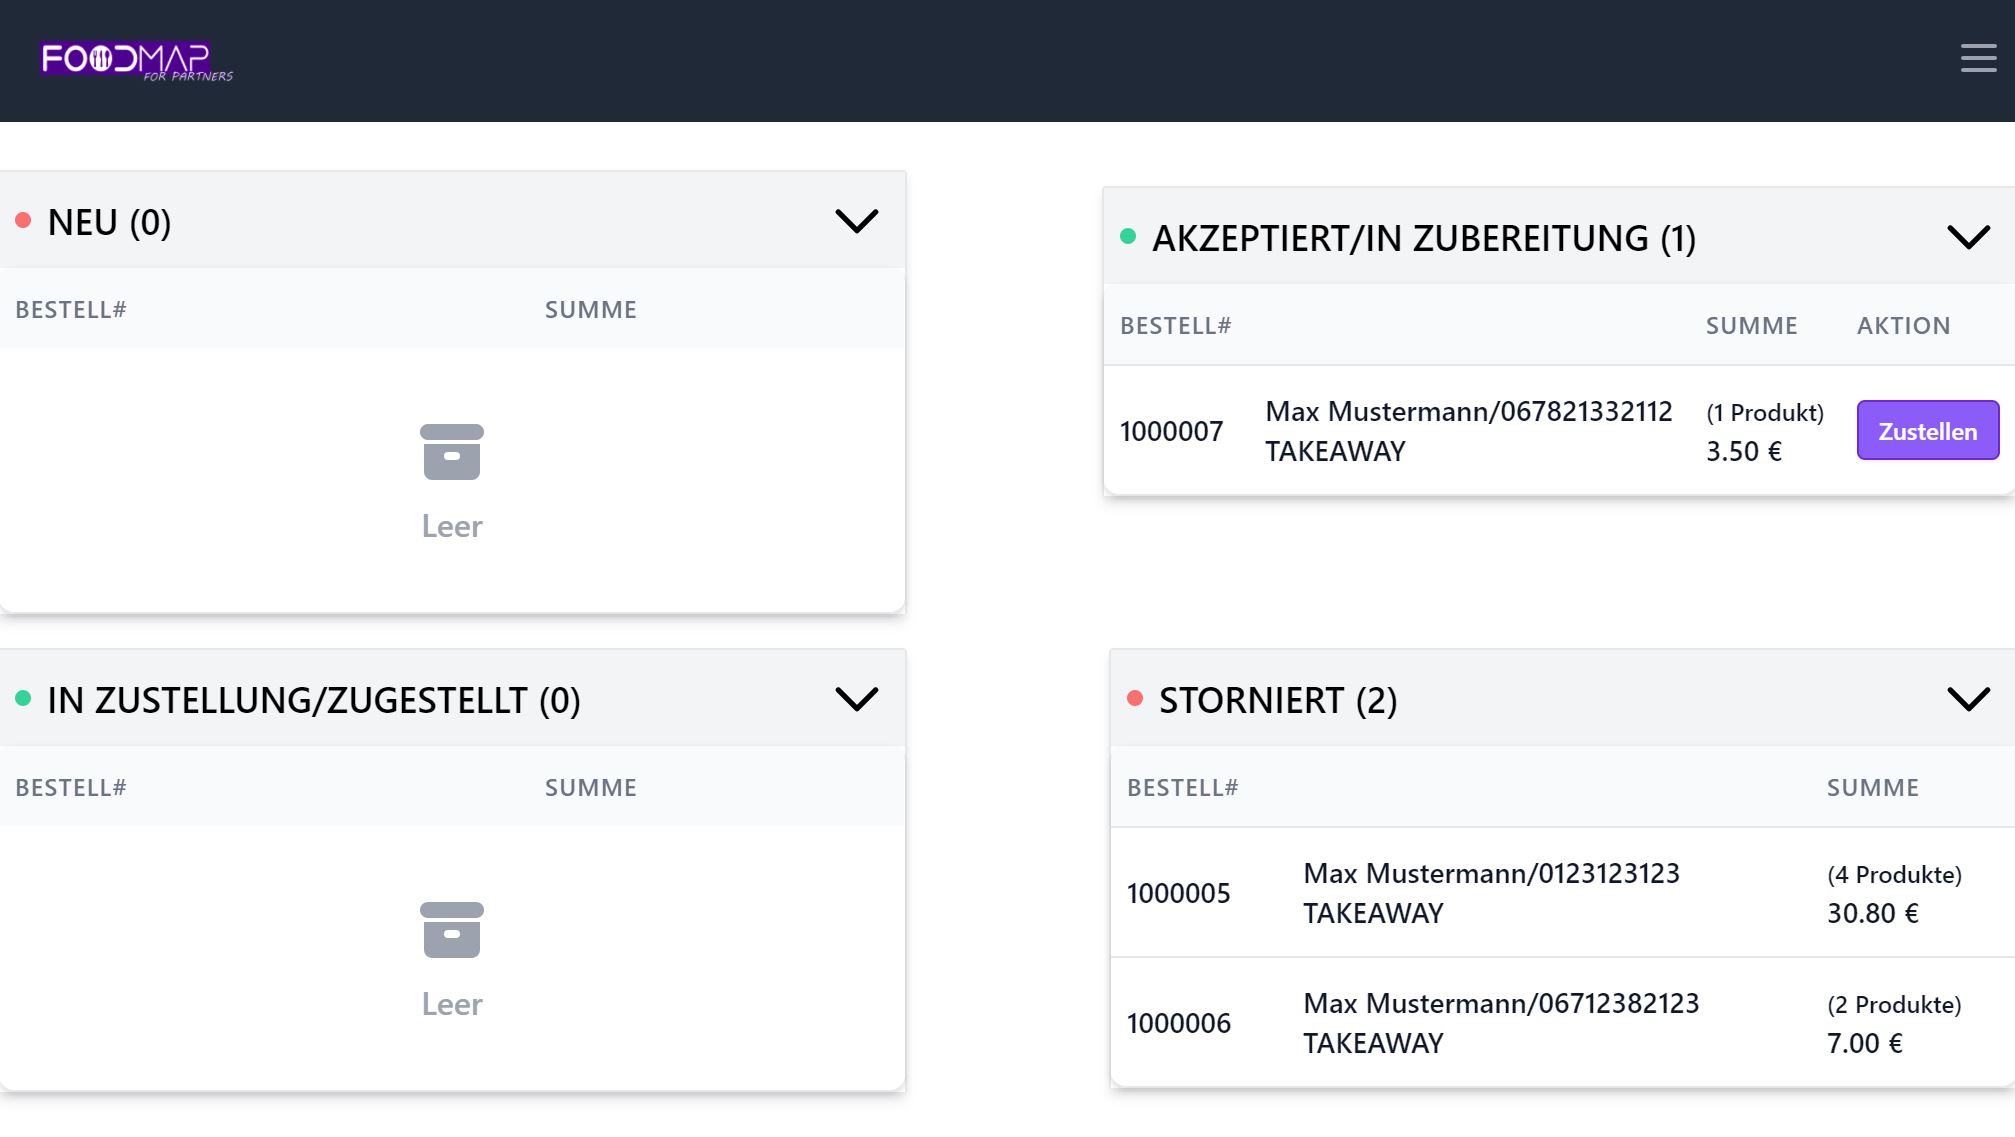The image size is (2015, 1137).
Task: Collapse the Akzeptiert/In Zubereitung panel chevron
Action: (x=1969, y=237)
